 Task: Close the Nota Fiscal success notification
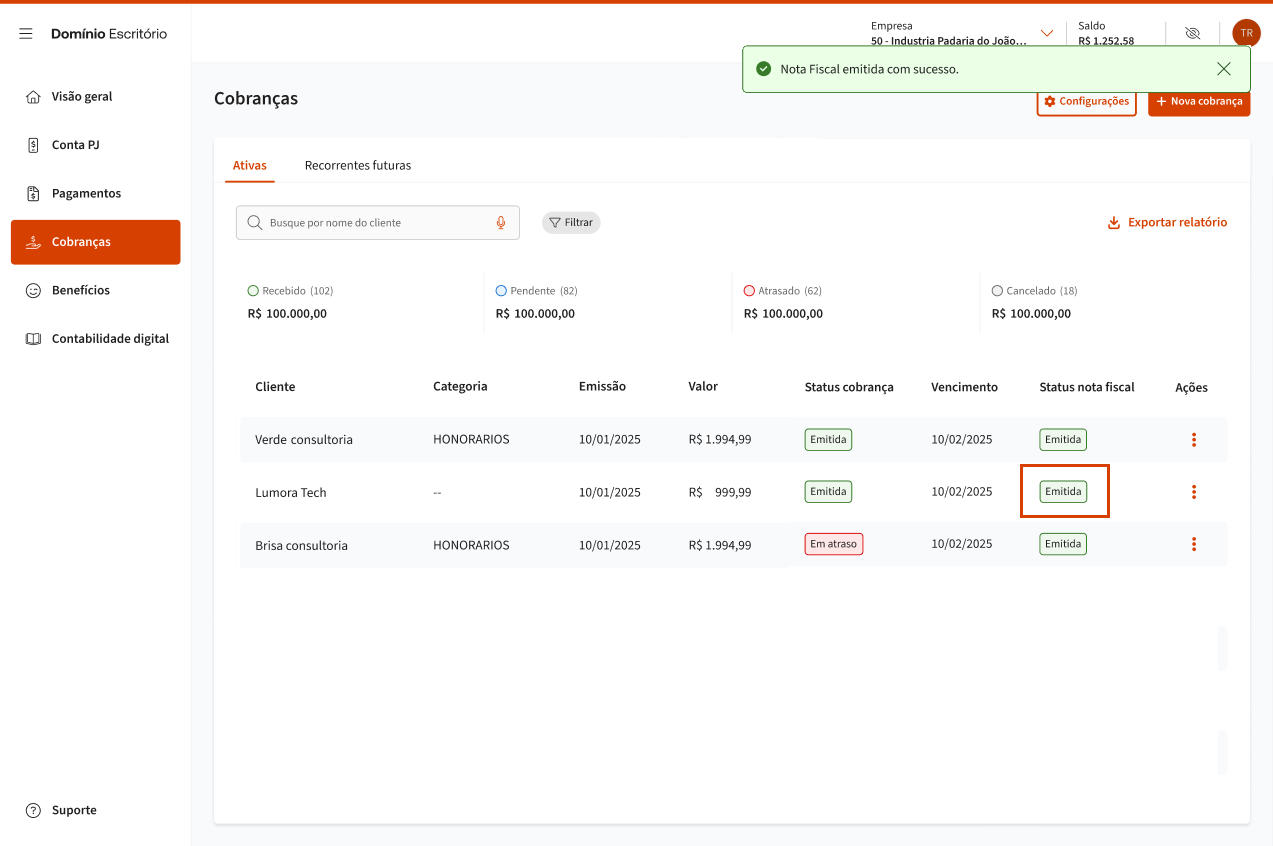[x=1223, y=69]
